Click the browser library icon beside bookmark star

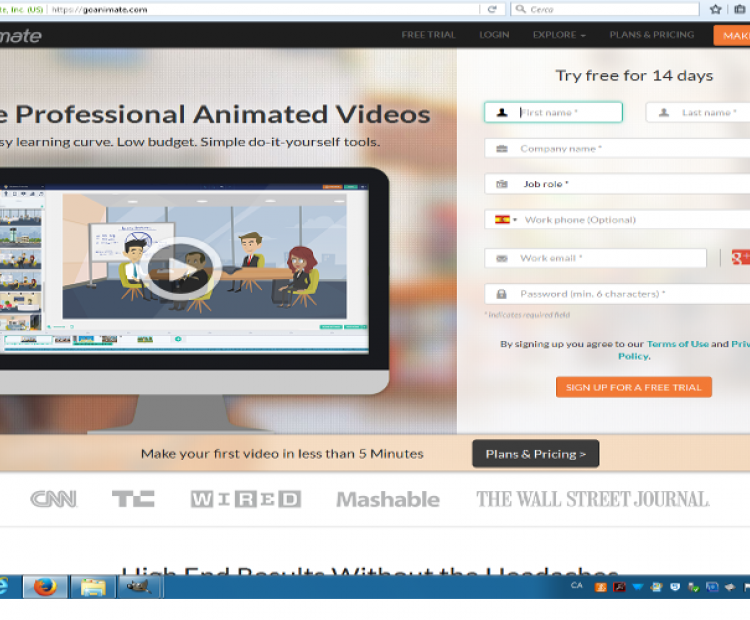739,9
